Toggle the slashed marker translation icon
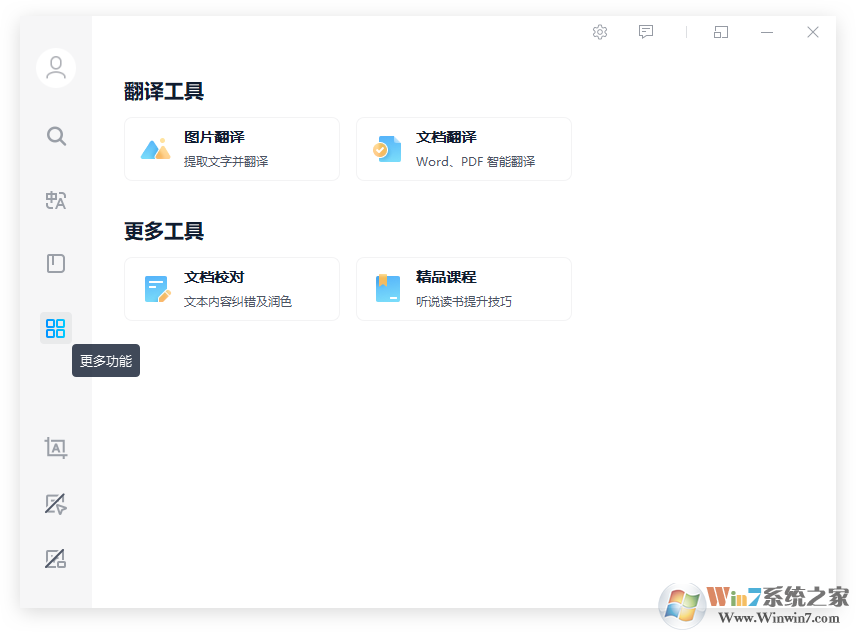 click(x=55, y=558)
